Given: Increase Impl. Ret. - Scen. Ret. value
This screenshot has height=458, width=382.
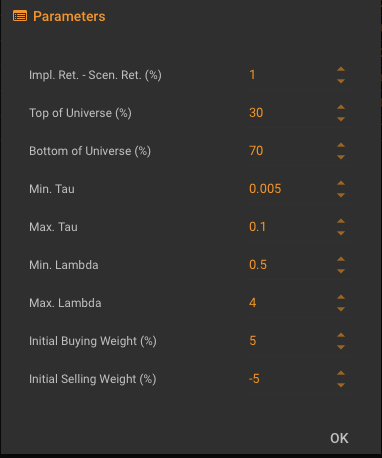Looking at the screenshot, I should [341, 69].
